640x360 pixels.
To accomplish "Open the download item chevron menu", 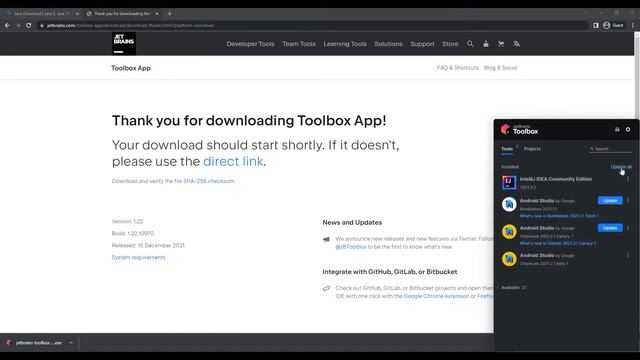I will [x=71, y=343].
